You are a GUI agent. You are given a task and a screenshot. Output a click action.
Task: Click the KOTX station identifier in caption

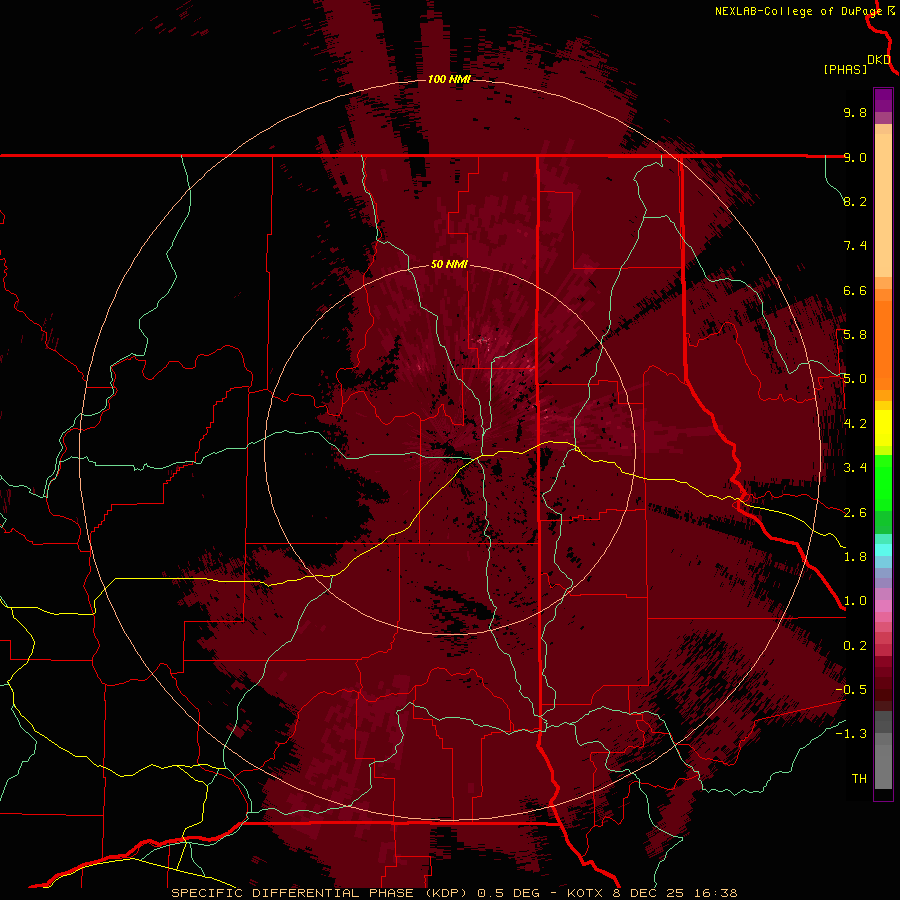pos(584,893)
